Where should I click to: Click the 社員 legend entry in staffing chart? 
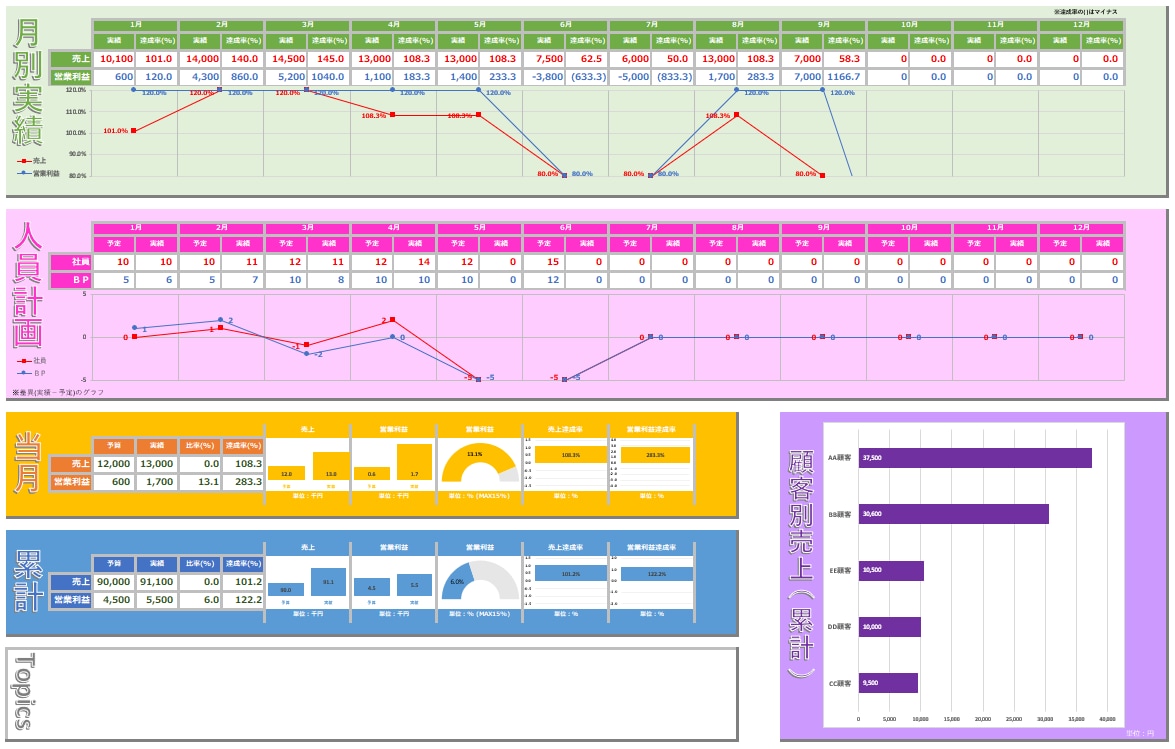point(32,361)
